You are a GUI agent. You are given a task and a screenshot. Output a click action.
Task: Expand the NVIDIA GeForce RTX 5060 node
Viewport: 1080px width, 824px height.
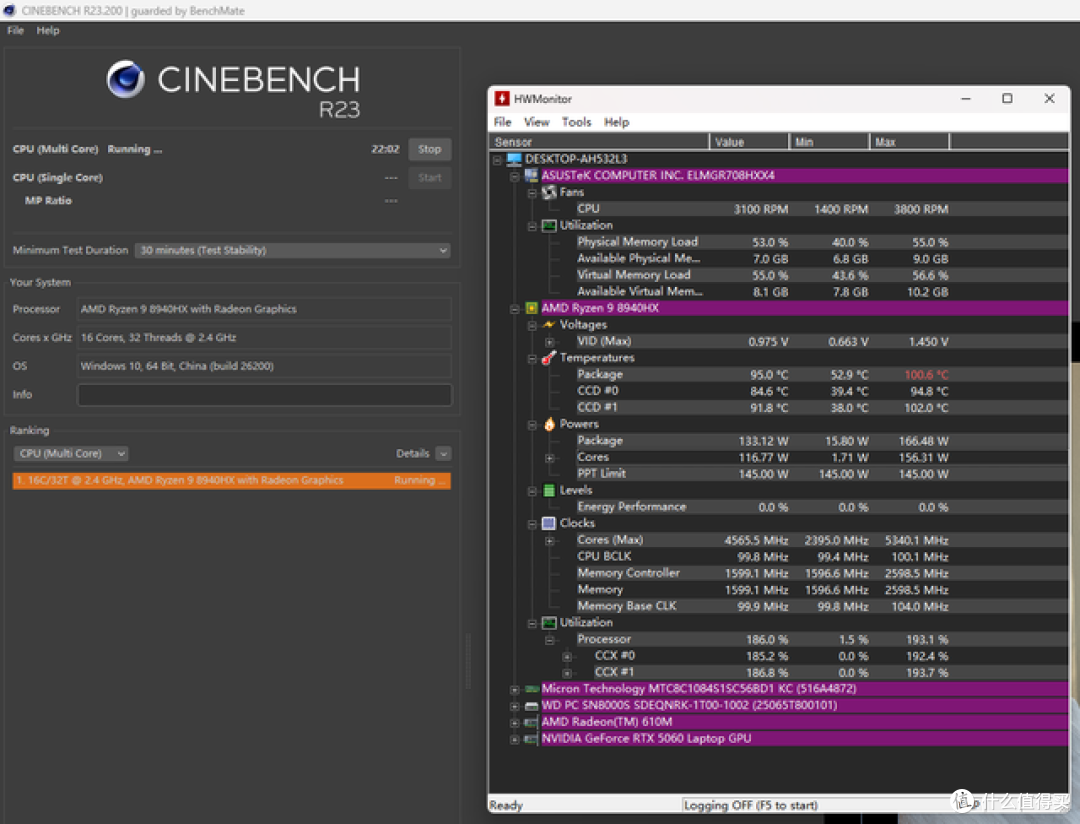coord(515,739)
